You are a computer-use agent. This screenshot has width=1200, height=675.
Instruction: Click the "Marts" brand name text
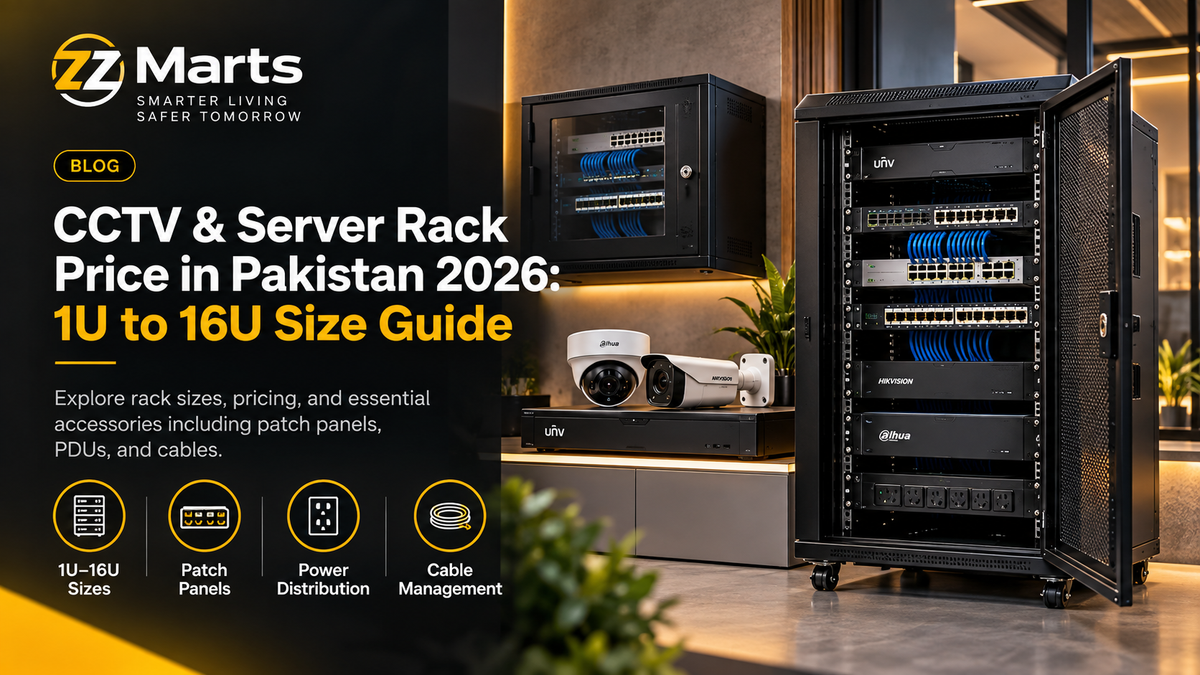click(218, 68)
